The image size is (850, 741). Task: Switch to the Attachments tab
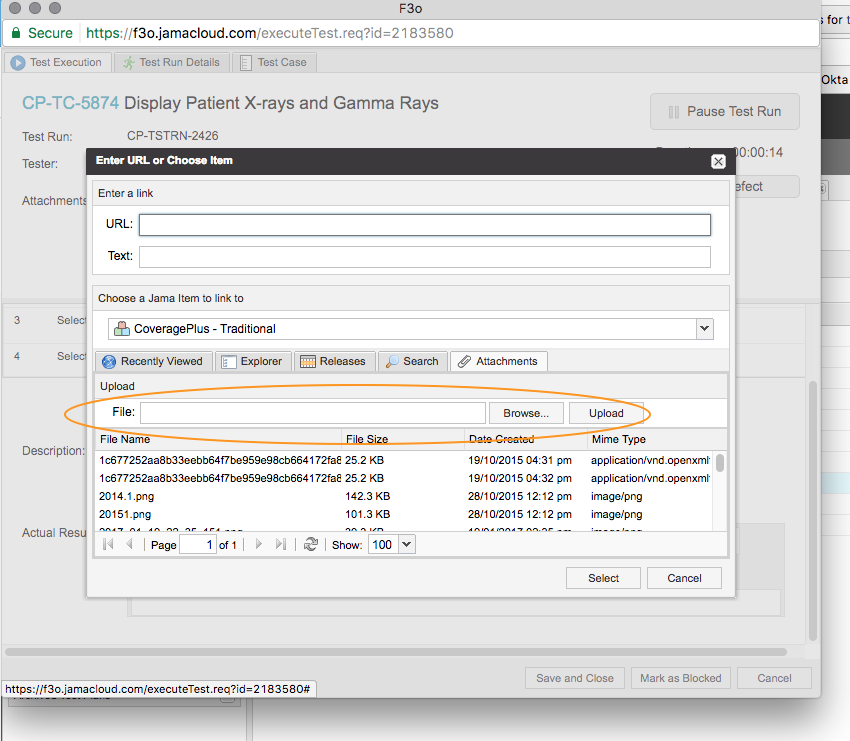point(498,362)
